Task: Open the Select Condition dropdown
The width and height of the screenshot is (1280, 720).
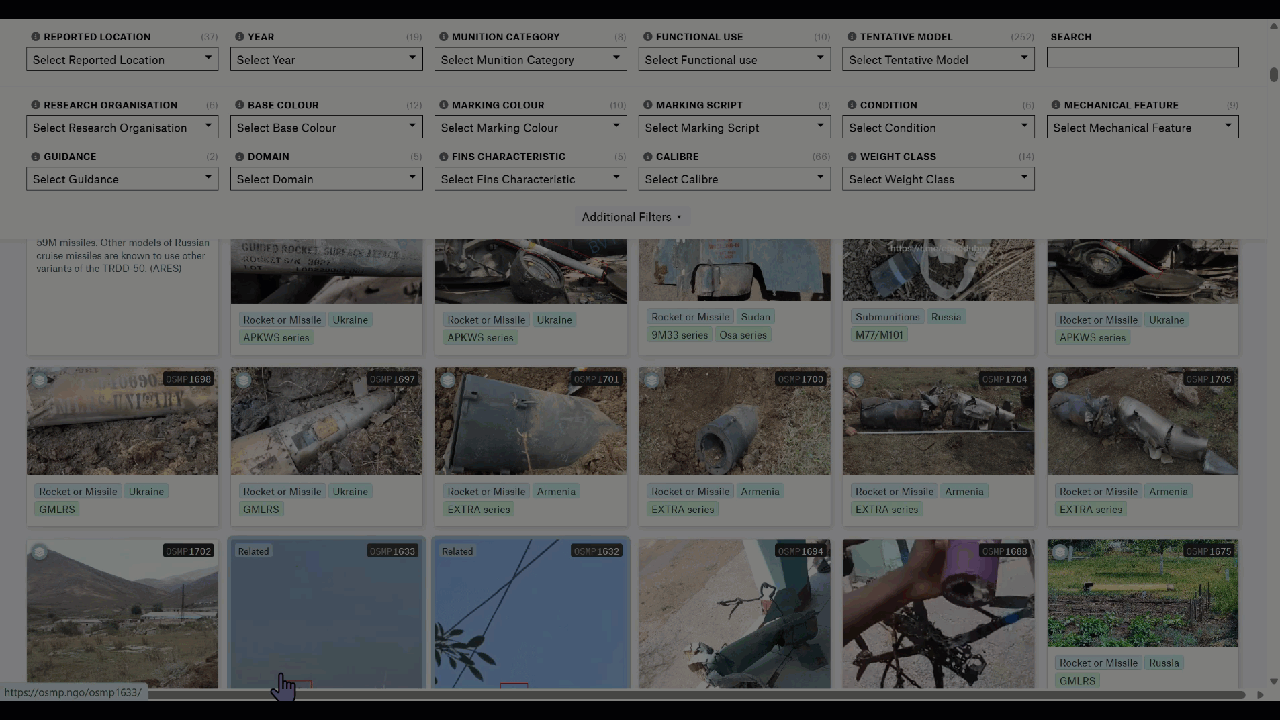Action: pyautogui.click(x=938, y=128)
